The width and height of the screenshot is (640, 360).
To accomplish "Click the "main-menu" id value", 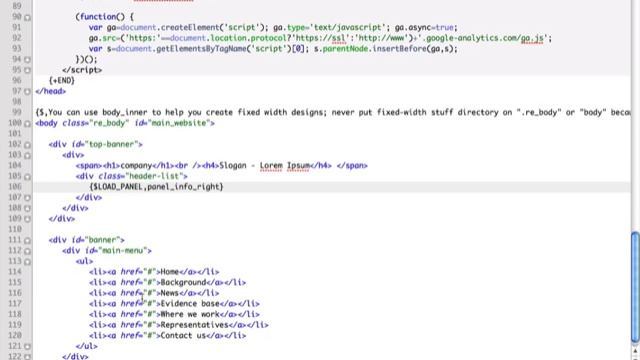I will (x=122, y=250).
